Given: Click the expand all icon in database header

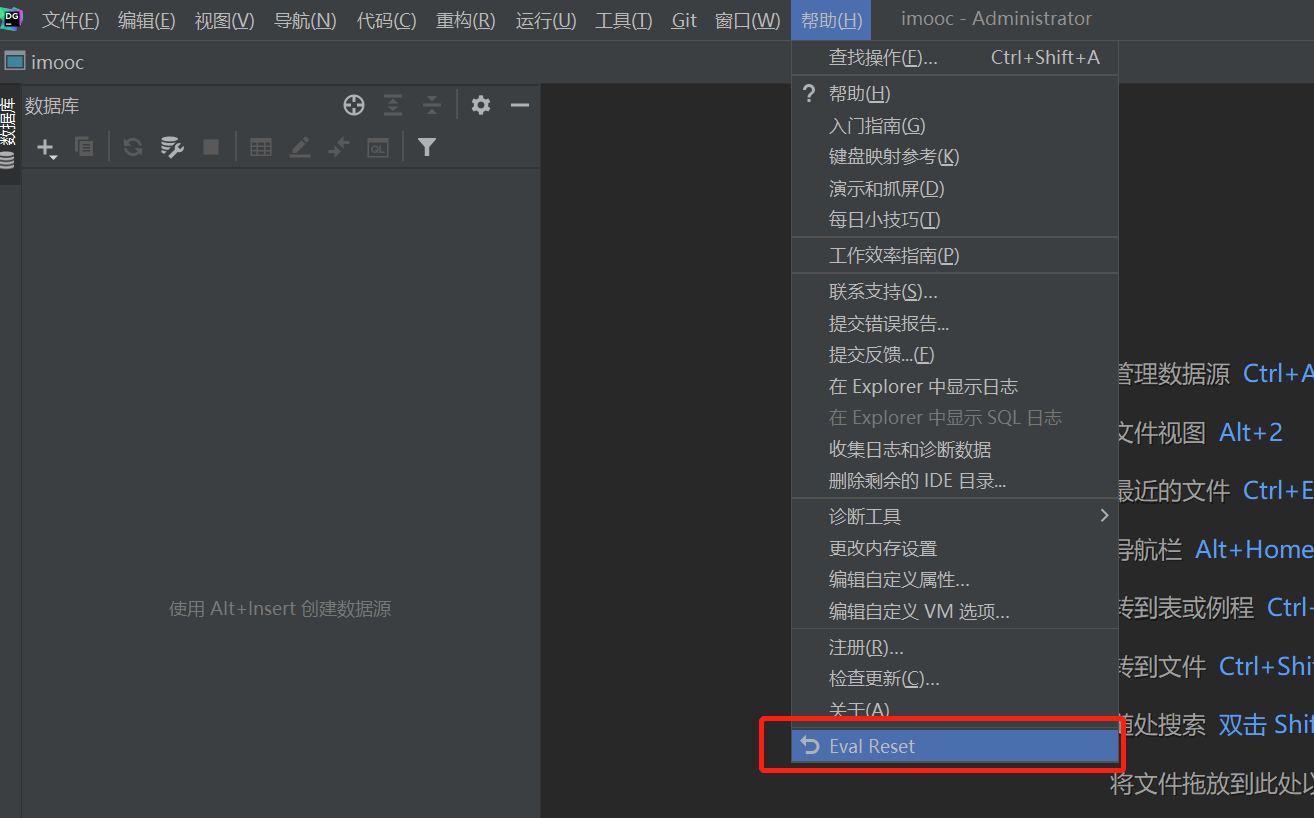Looking at the screenshot, I should click(x=393, y=105).
